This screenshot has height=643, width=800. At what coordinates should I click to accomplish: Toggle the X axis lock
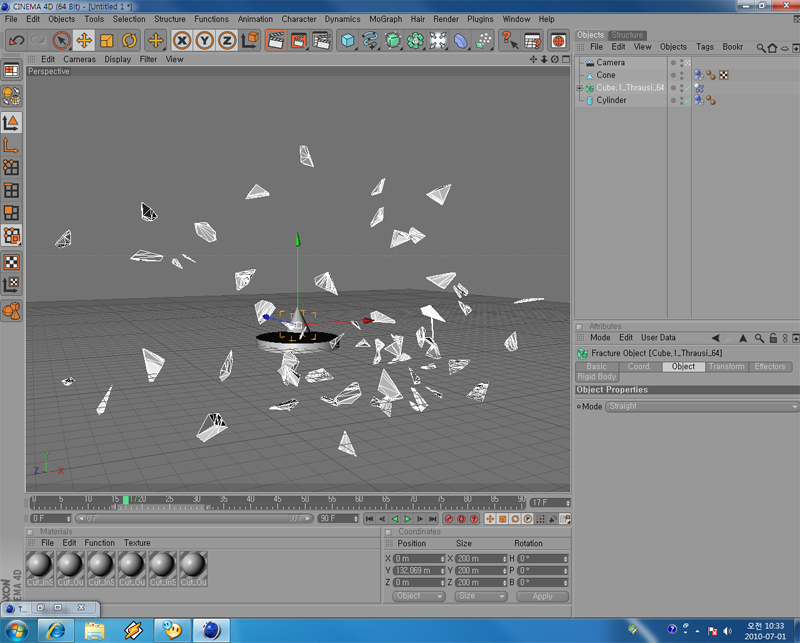coord(182,40)
